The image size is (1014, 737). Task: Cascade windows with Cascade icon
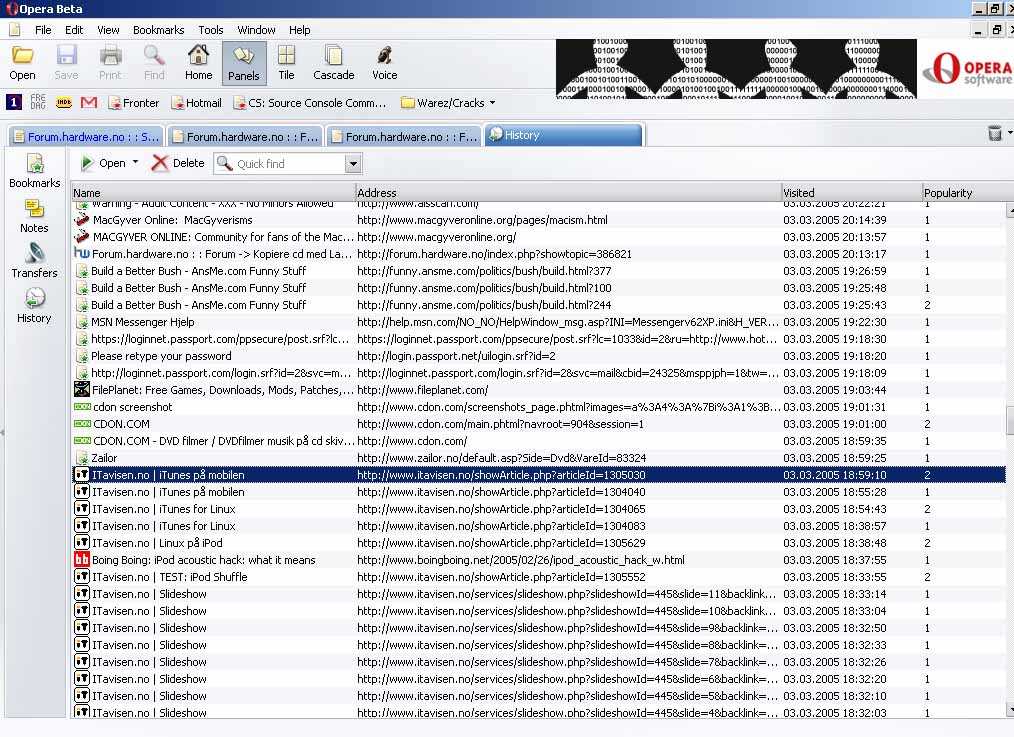[334, 63]
